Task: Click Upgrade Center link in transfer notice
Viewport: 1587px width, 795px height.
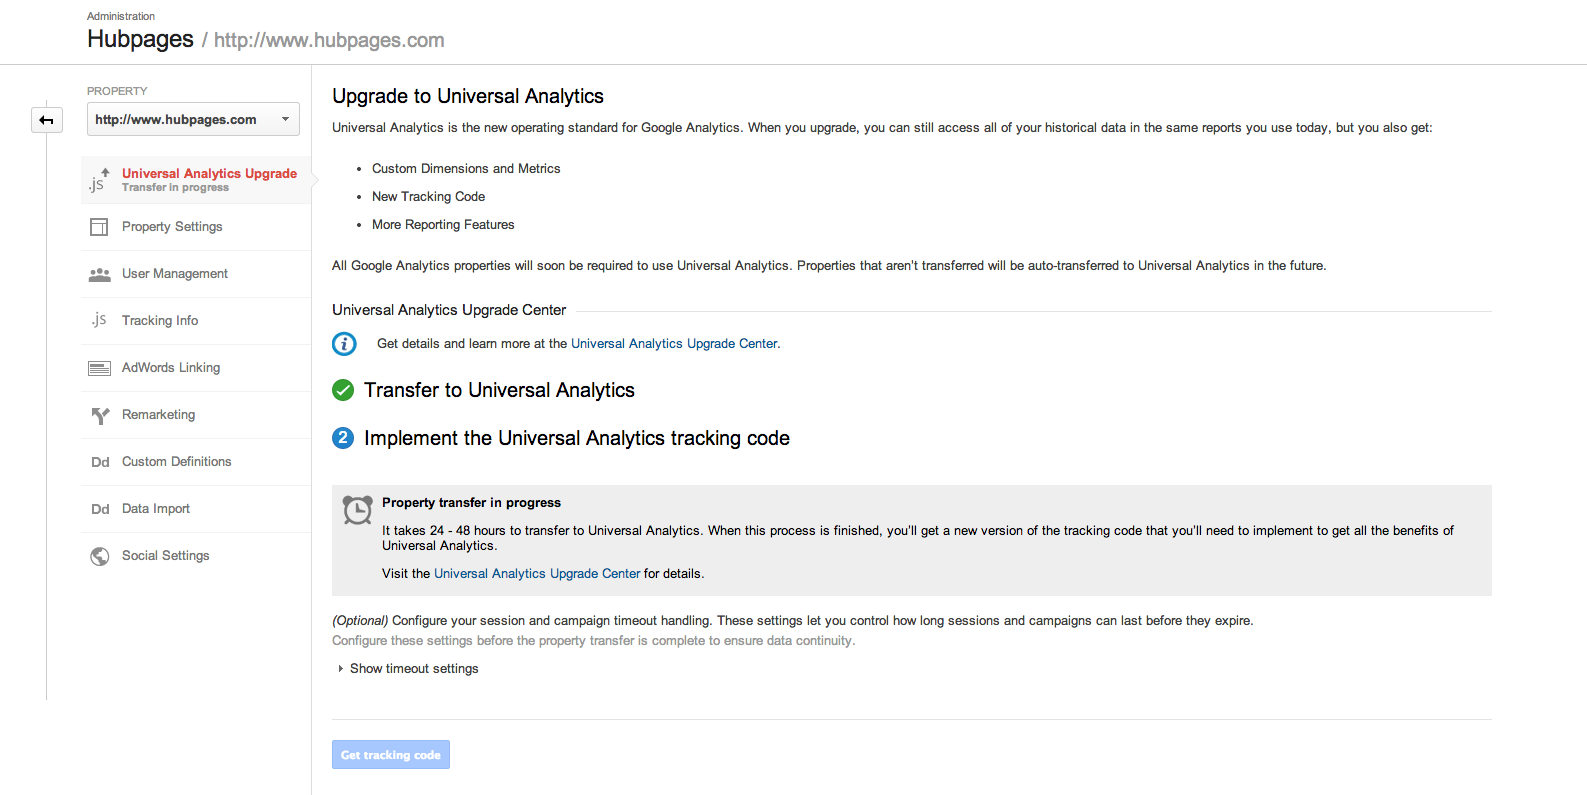Action: [537, 574]
